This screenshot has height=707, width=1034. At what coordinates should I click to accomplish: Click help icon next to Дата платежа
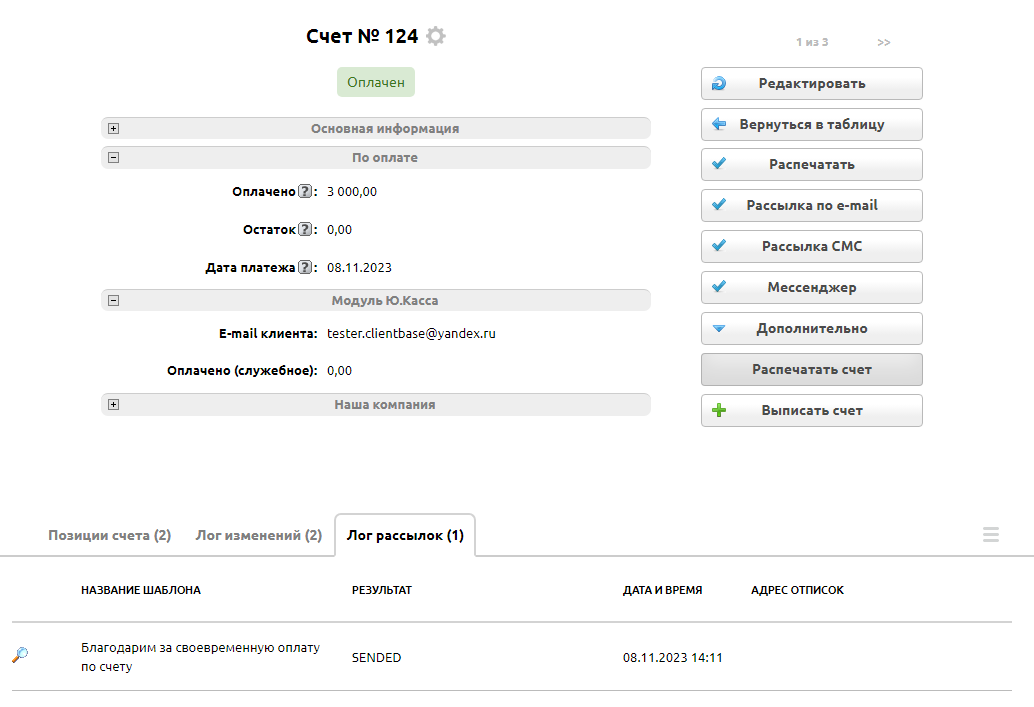click(x=305, y=268)
